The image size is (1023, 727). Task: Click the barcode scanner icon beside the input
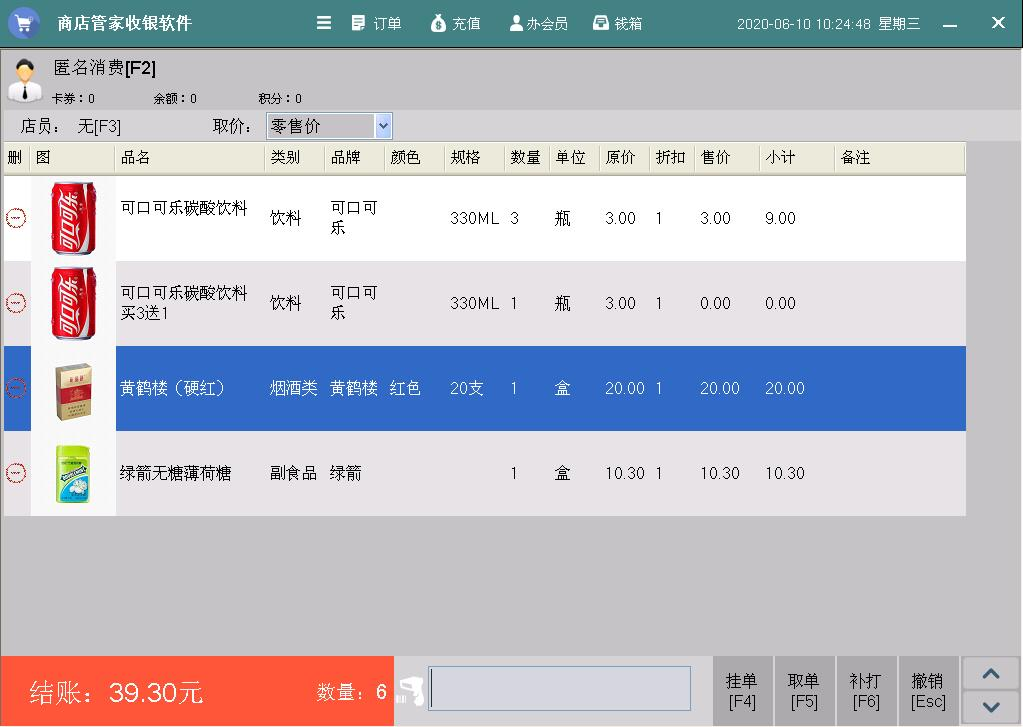(x=411, y=688)
